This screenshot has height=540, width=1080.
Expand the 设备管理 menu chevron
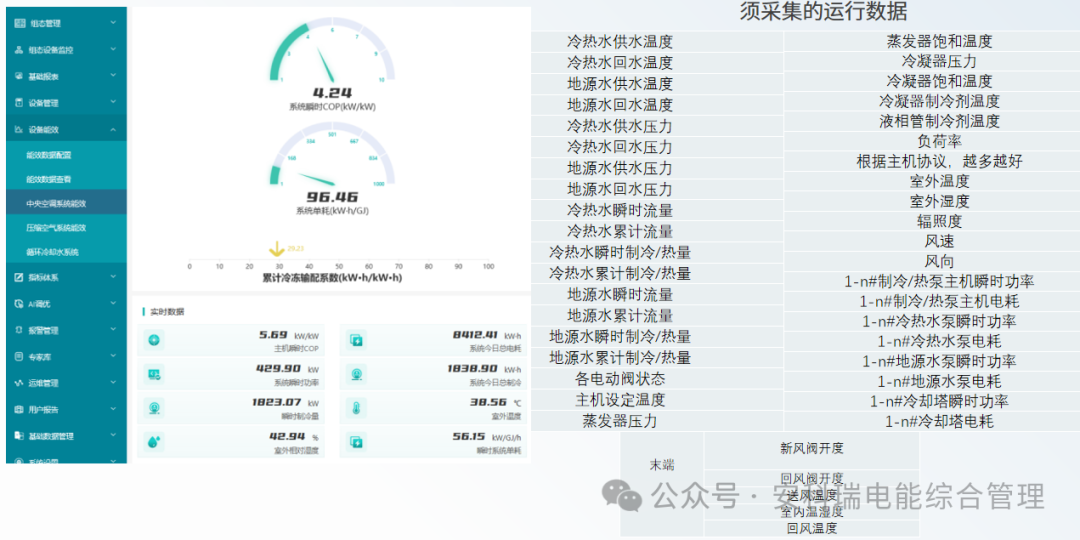coord(113,102)
